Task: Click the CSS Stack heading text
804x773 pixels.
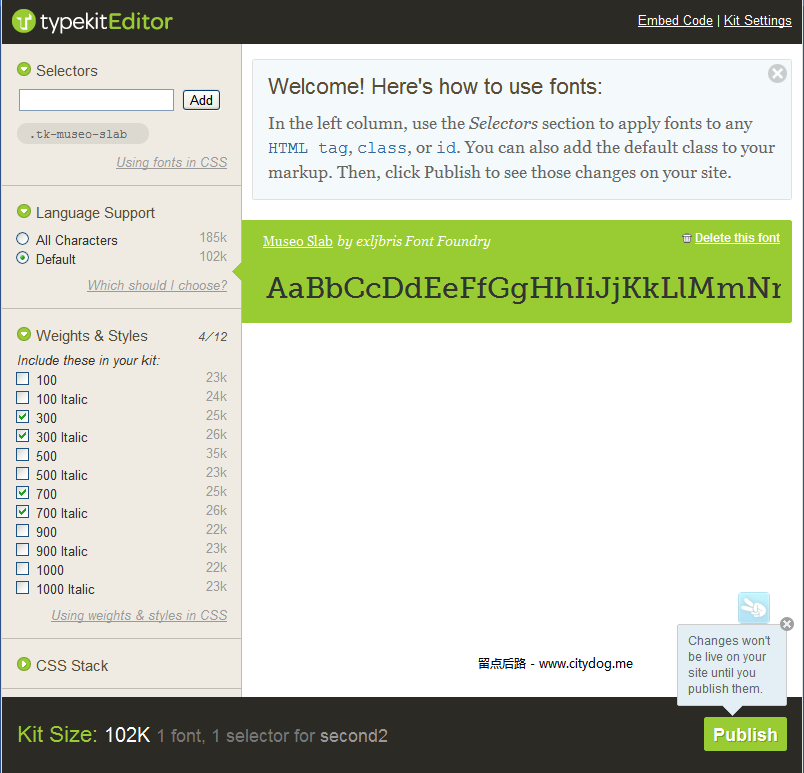Action: point(72,665)
